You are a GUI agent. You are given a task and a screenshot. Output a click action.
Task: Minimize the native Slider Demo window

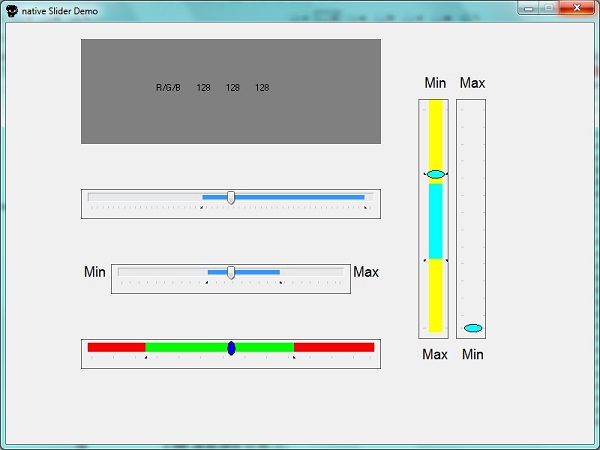[529, 8]
